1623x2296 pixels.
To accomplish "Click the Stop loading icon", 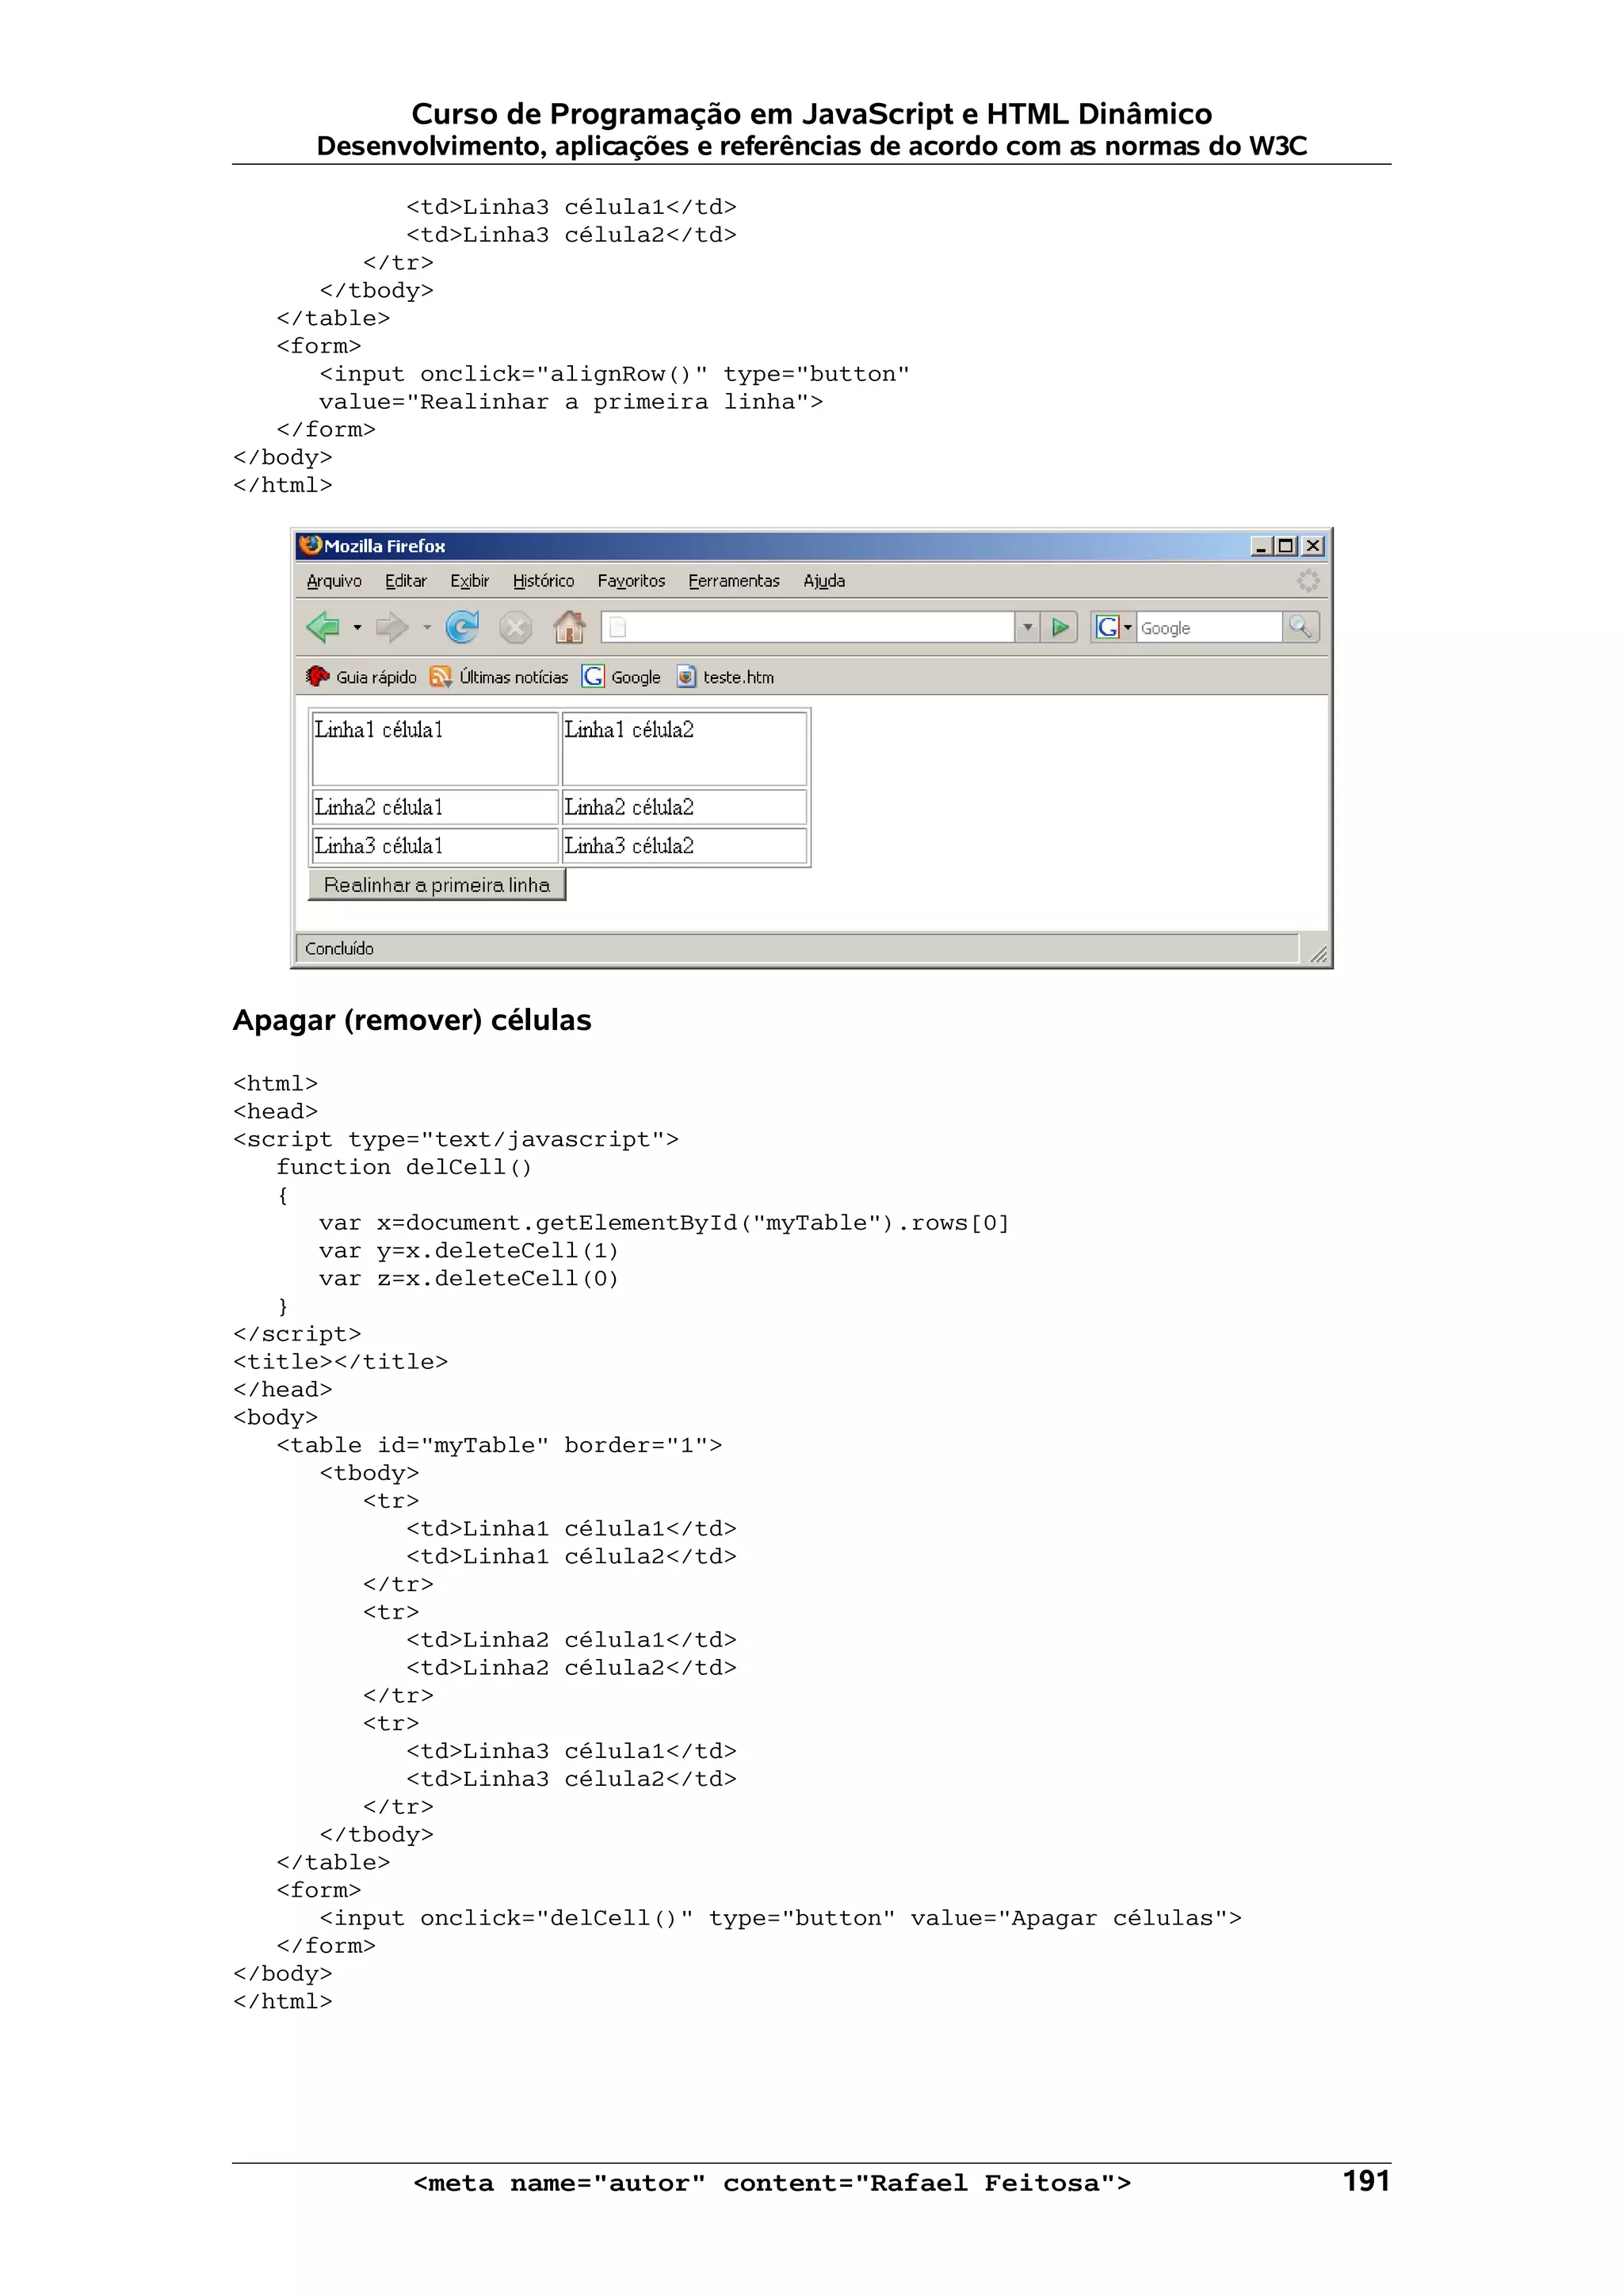I will (x=516, y=628).
